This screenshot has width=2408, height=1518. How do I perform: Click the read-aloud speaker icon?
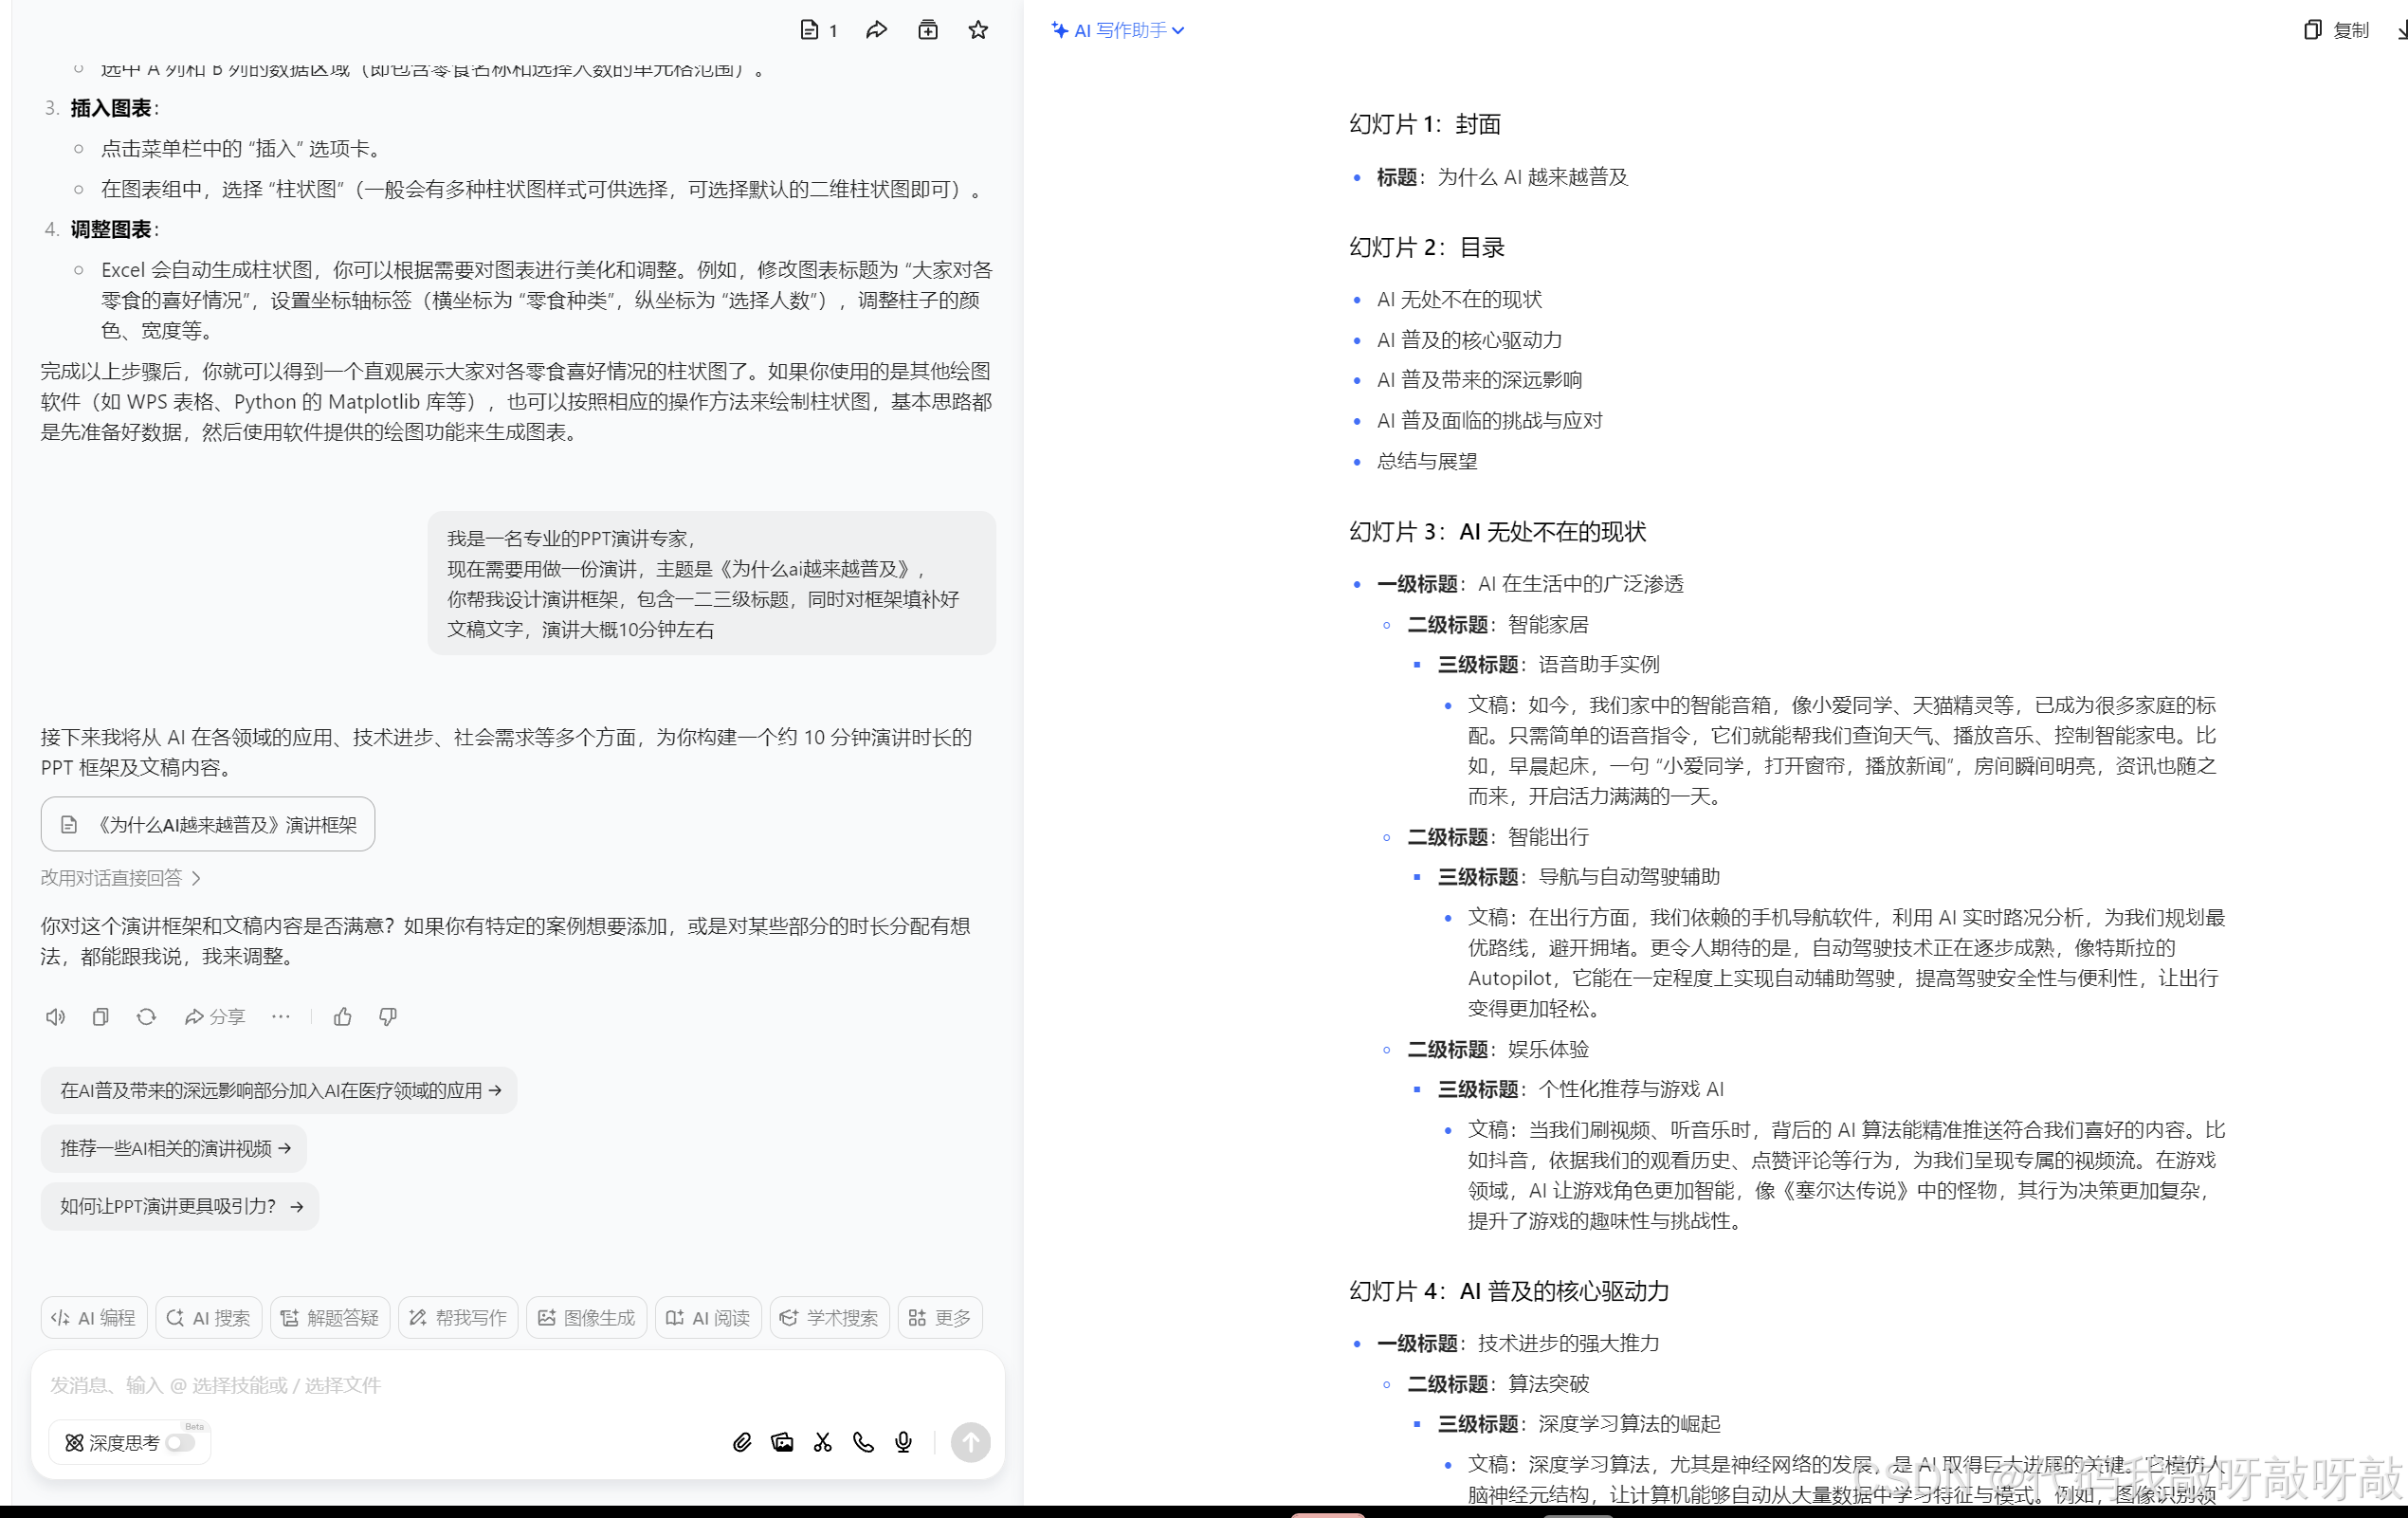(55, 1016)
